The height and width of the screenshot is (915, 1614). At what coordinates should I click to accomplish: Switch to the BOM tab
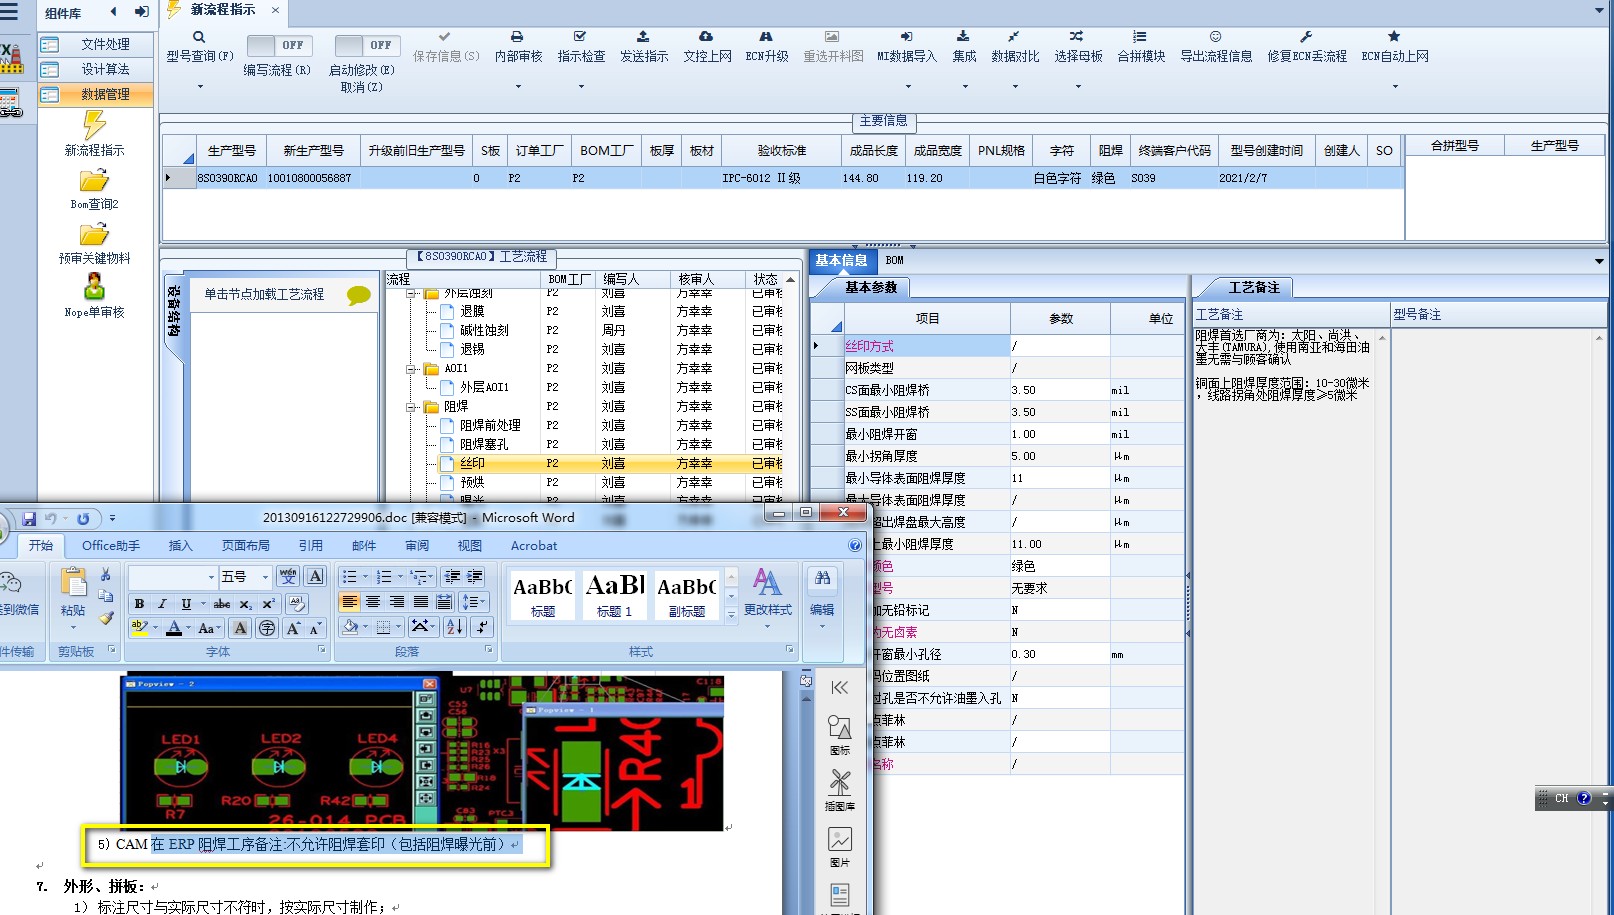(x=894, y=260)
